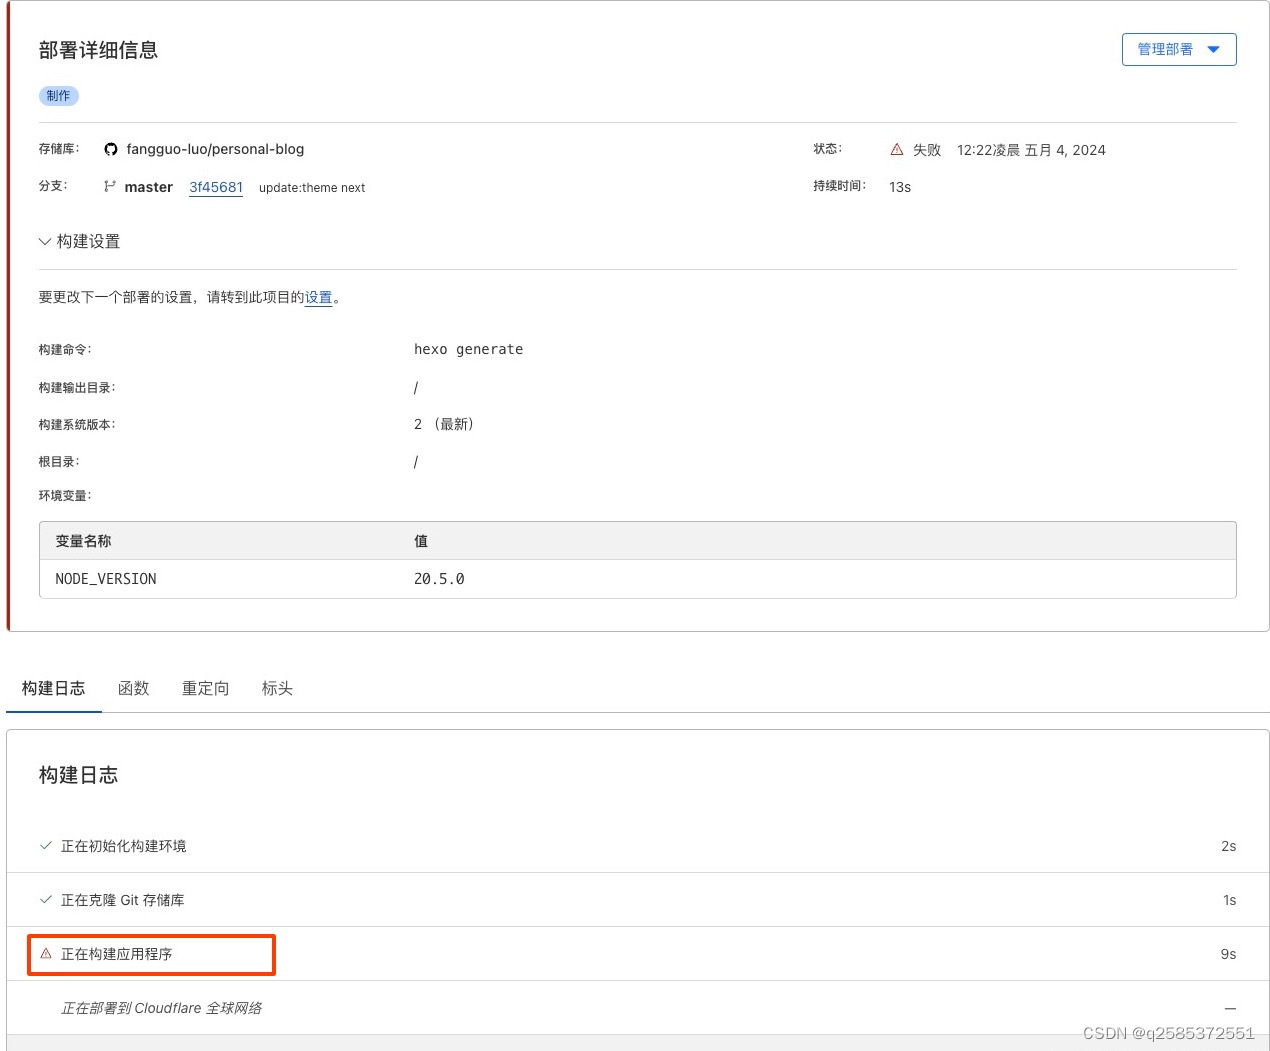Image resolution: width=1270 pixels, height=1051 pixels.
Task: Click the warning icon next to 失败 status
Action: coord(896,149)
